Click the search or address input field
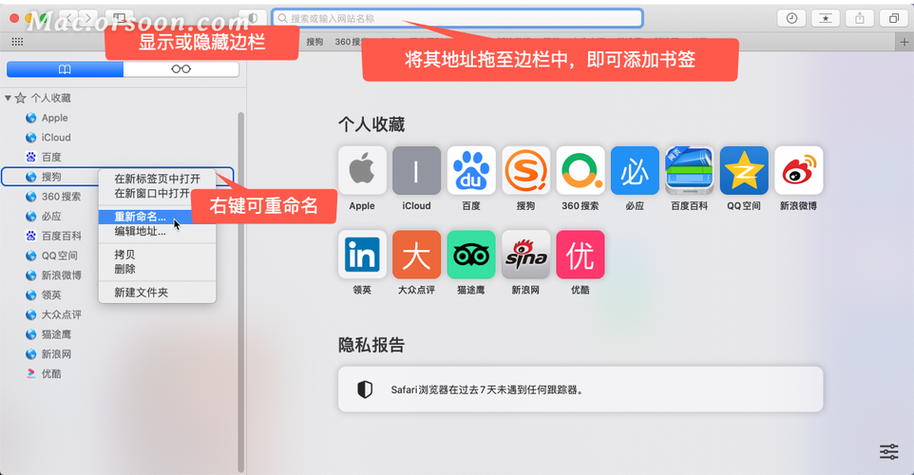Viewport: 914px width, 475px height. [460, 18]
